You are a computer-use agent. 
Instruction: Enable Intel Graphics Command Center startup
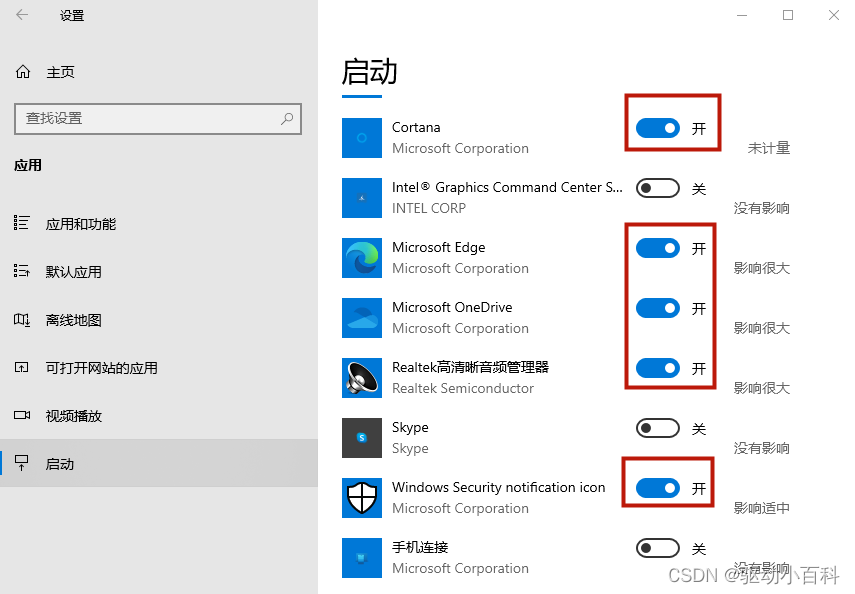pyautogui.click(x=658, y=188)
